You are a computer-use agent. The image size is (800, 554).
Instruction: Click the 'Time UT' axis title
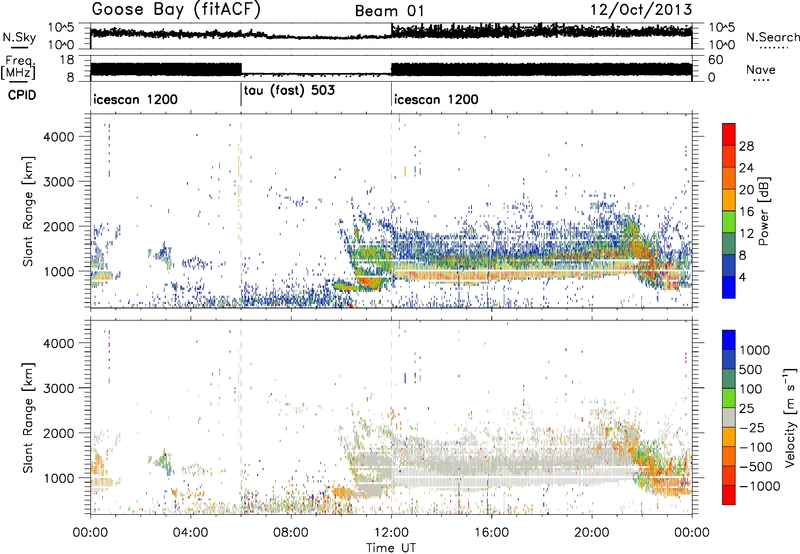pos(391,548)
